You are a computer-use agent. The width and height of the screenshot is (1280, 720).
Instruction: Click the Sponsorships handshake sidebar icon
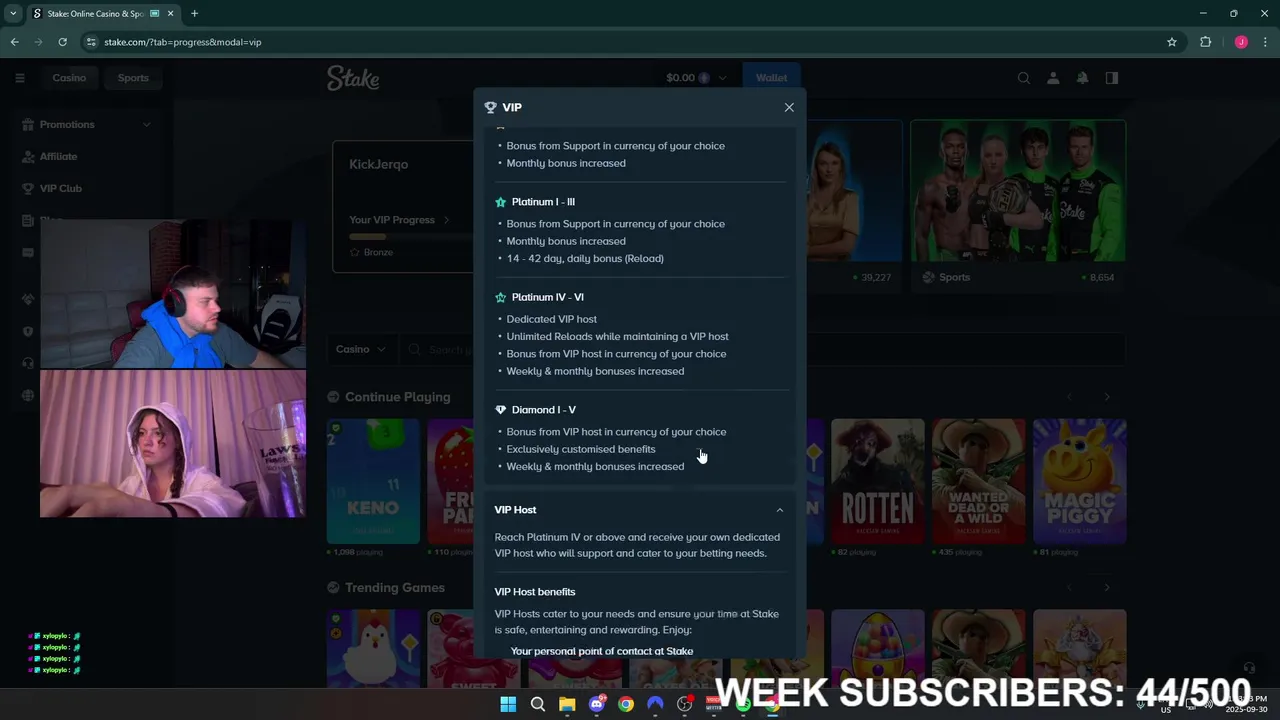point(28,299)
